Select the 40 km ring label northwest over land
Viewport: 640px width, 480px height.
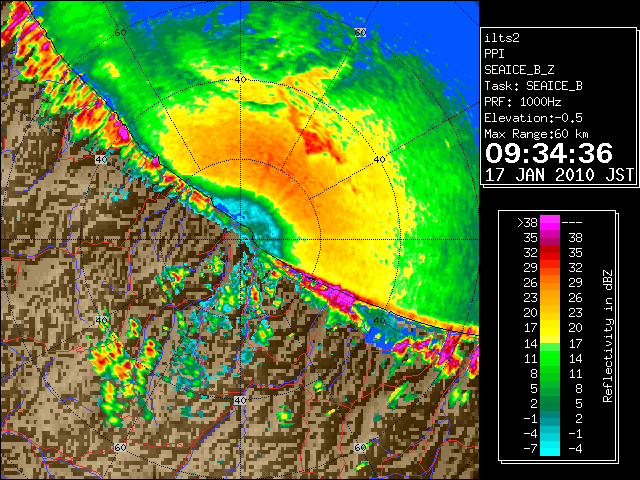pyautogui.click(x=101, y=159)
